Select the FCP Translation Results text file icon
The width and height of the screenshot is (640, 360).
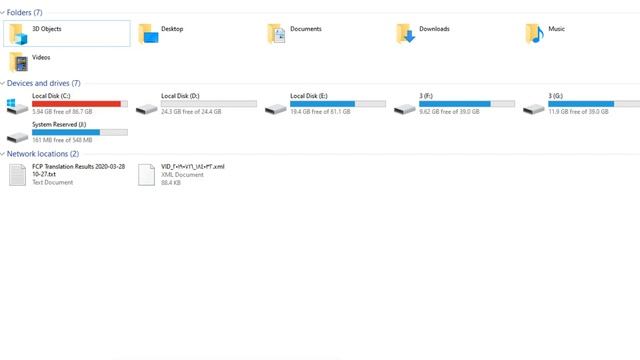(18, 175)
